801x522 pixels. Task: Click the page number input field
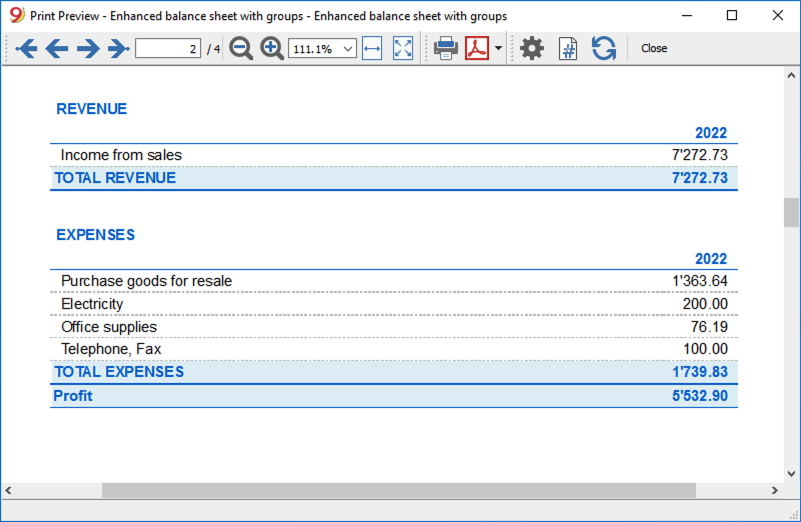point(168,49)
